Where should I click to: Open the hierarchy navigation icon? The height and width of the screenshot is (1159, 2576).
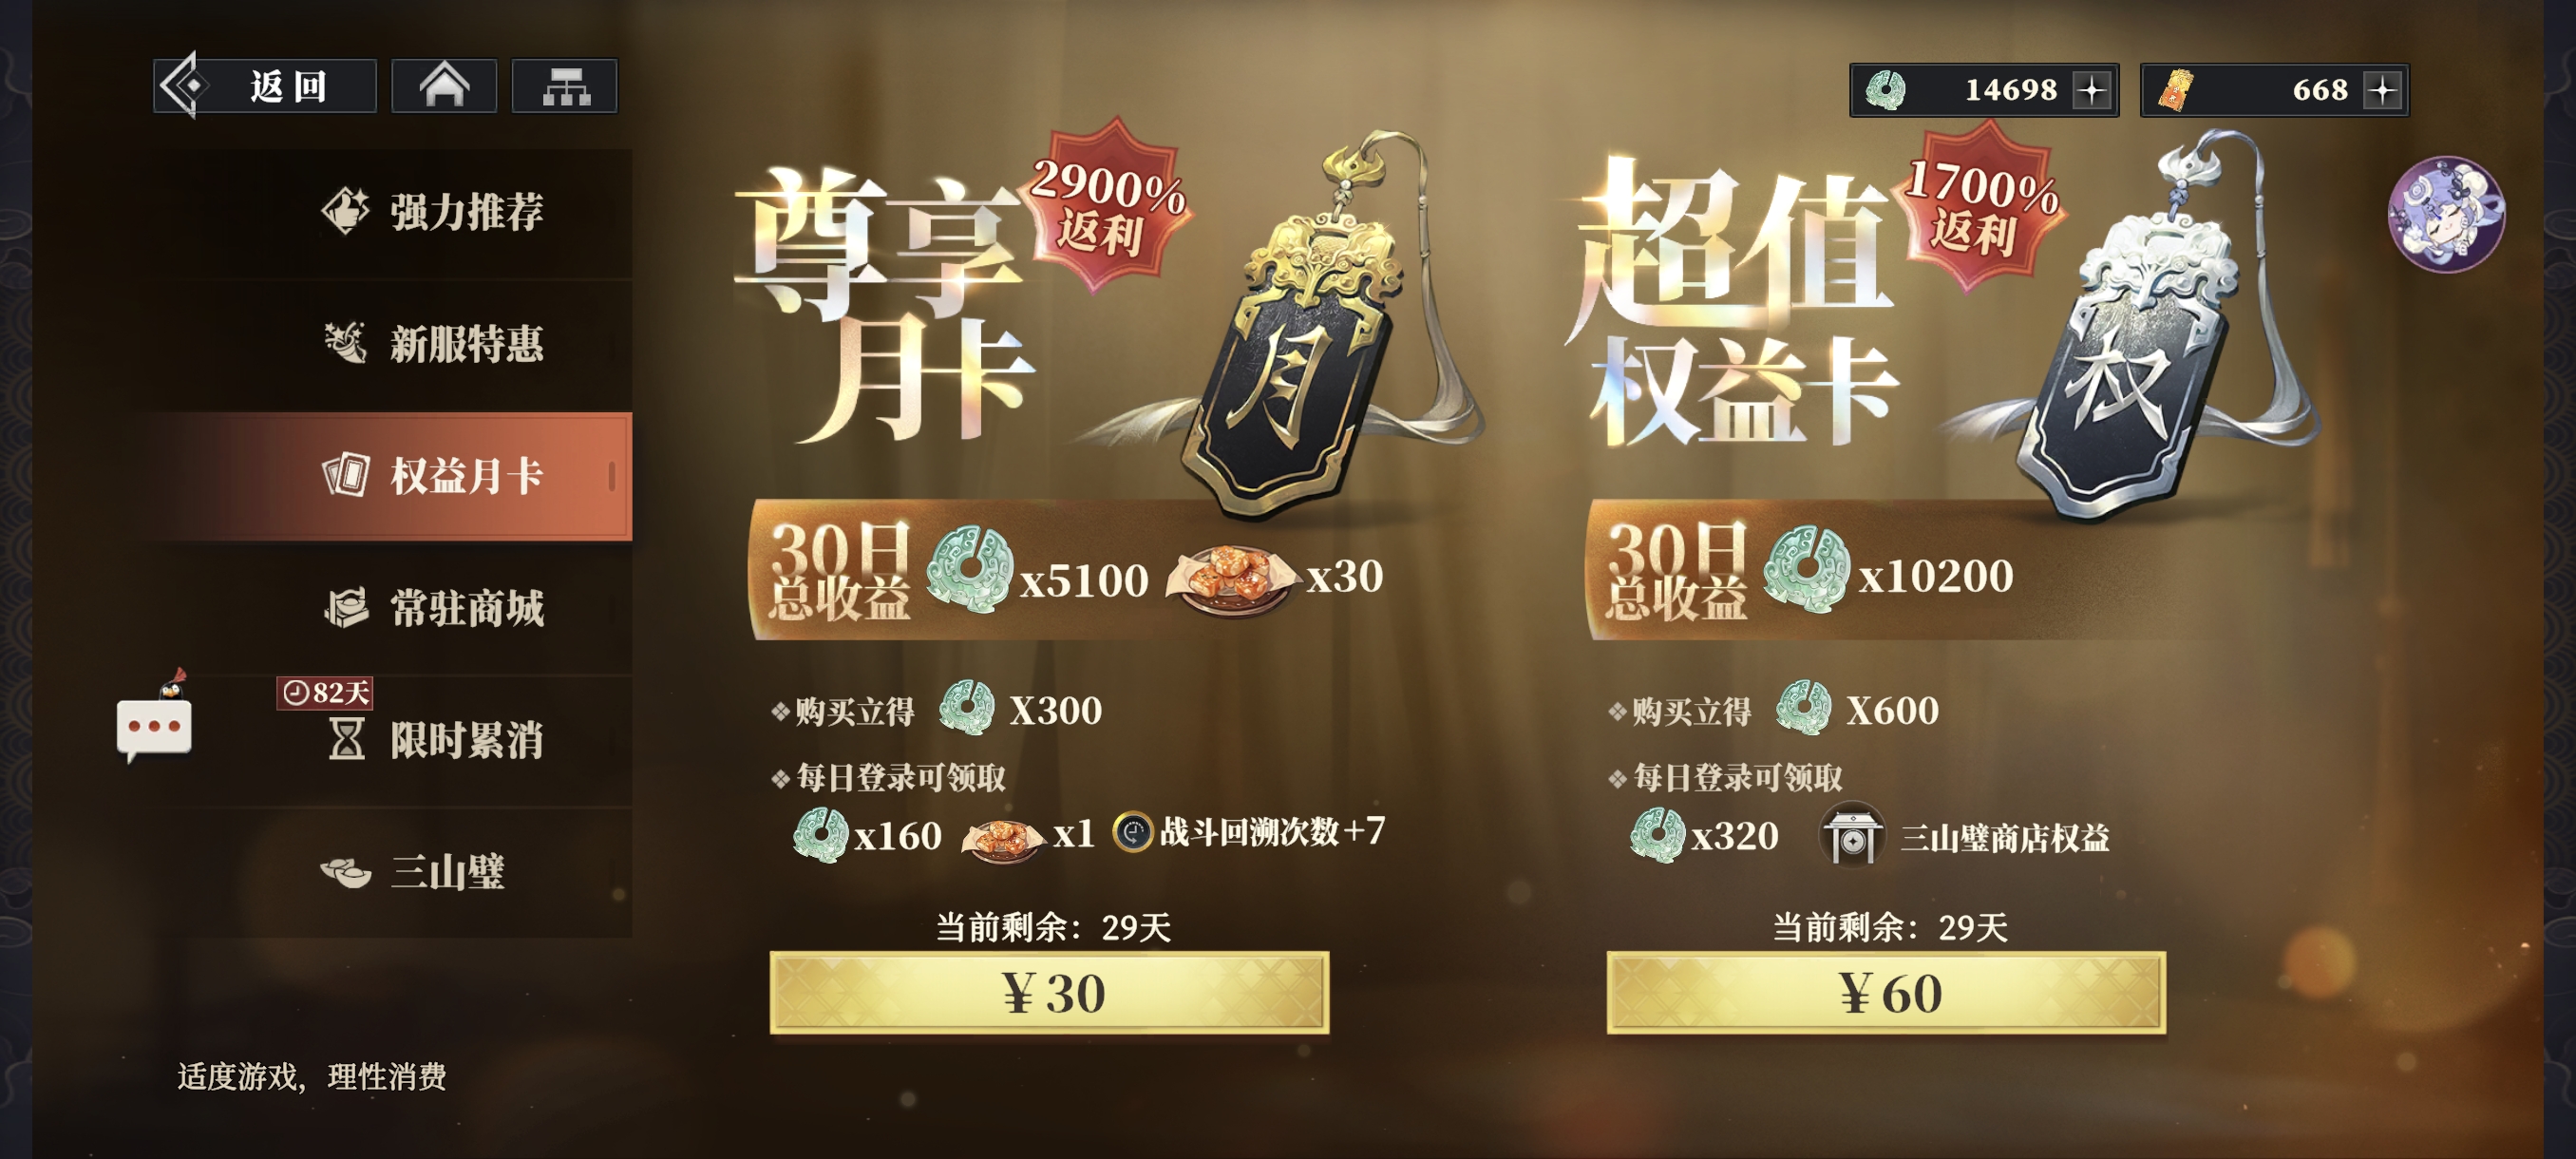pyautogui.click(x=565, y=86)
